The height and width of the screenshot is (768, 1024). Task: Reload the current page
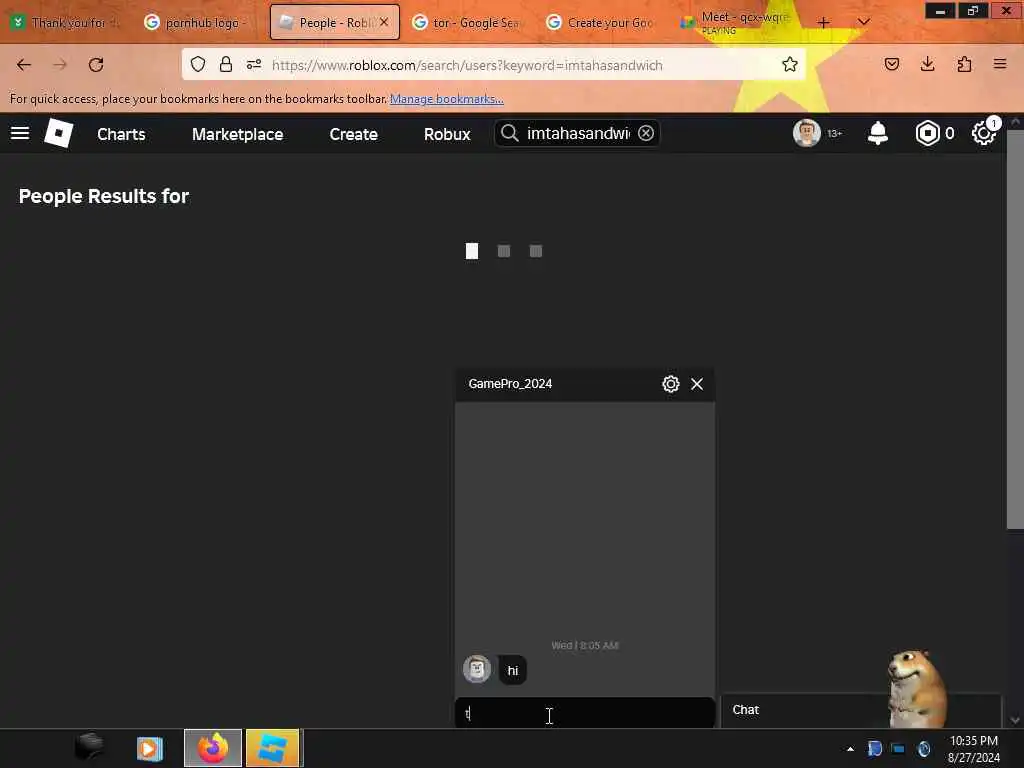96,65
